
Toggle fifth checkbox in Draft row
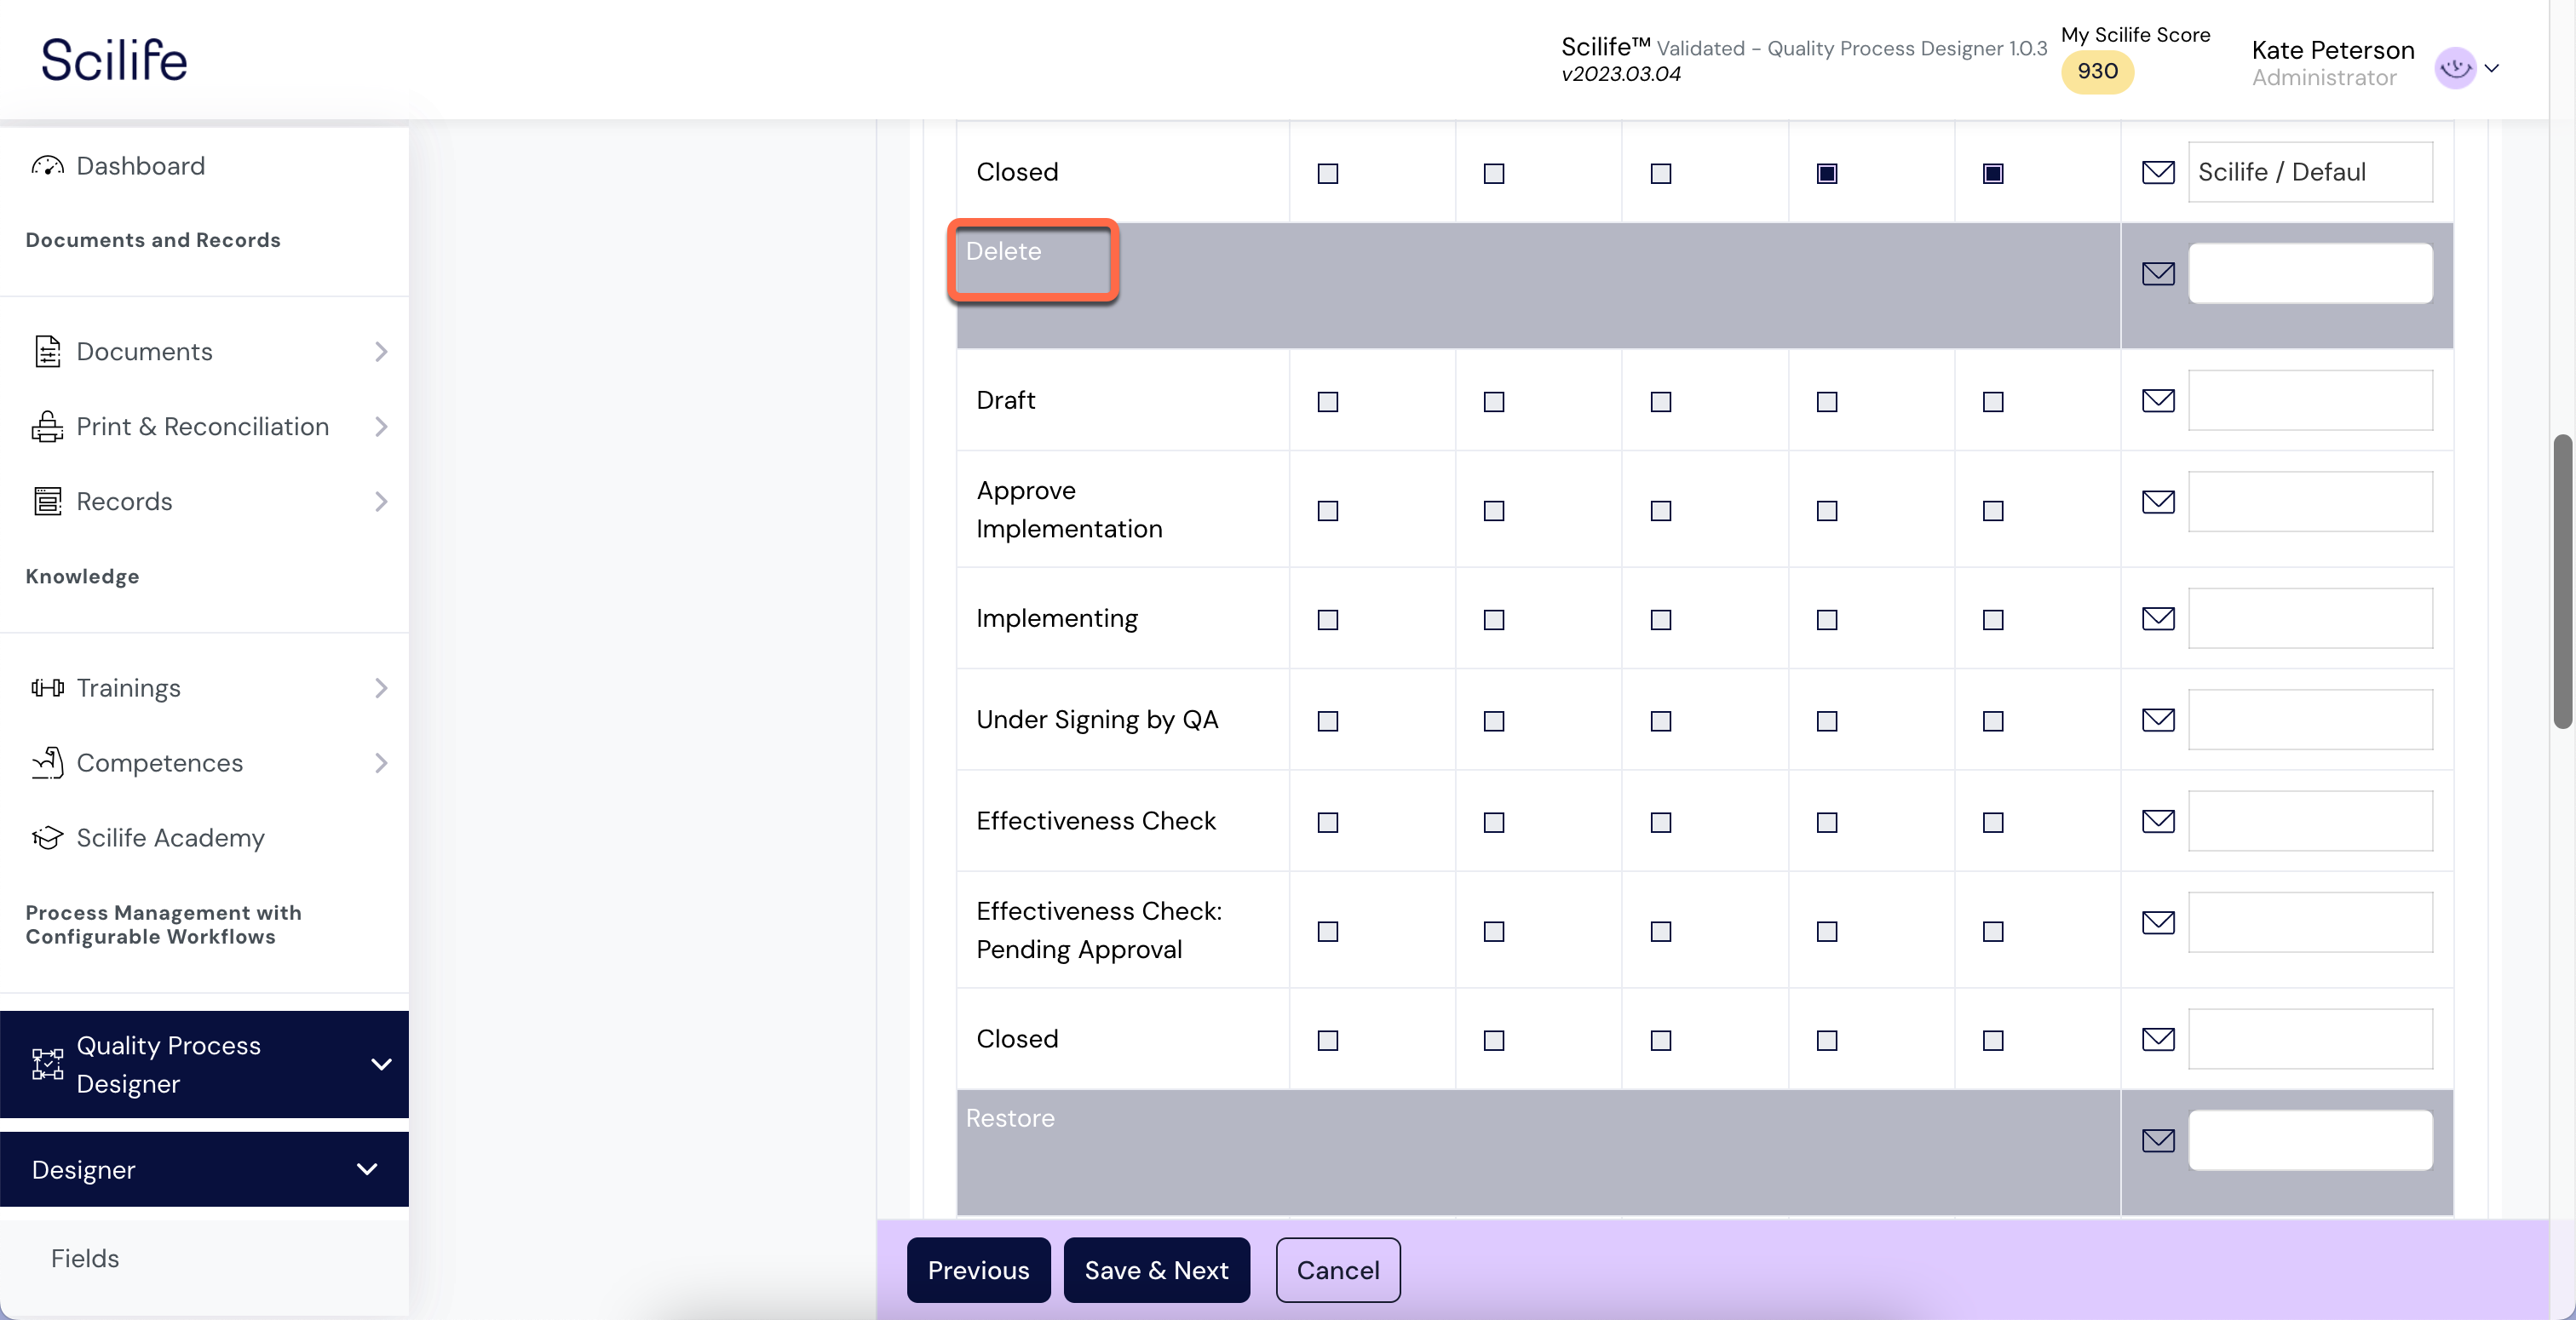tap(1992, 401)
